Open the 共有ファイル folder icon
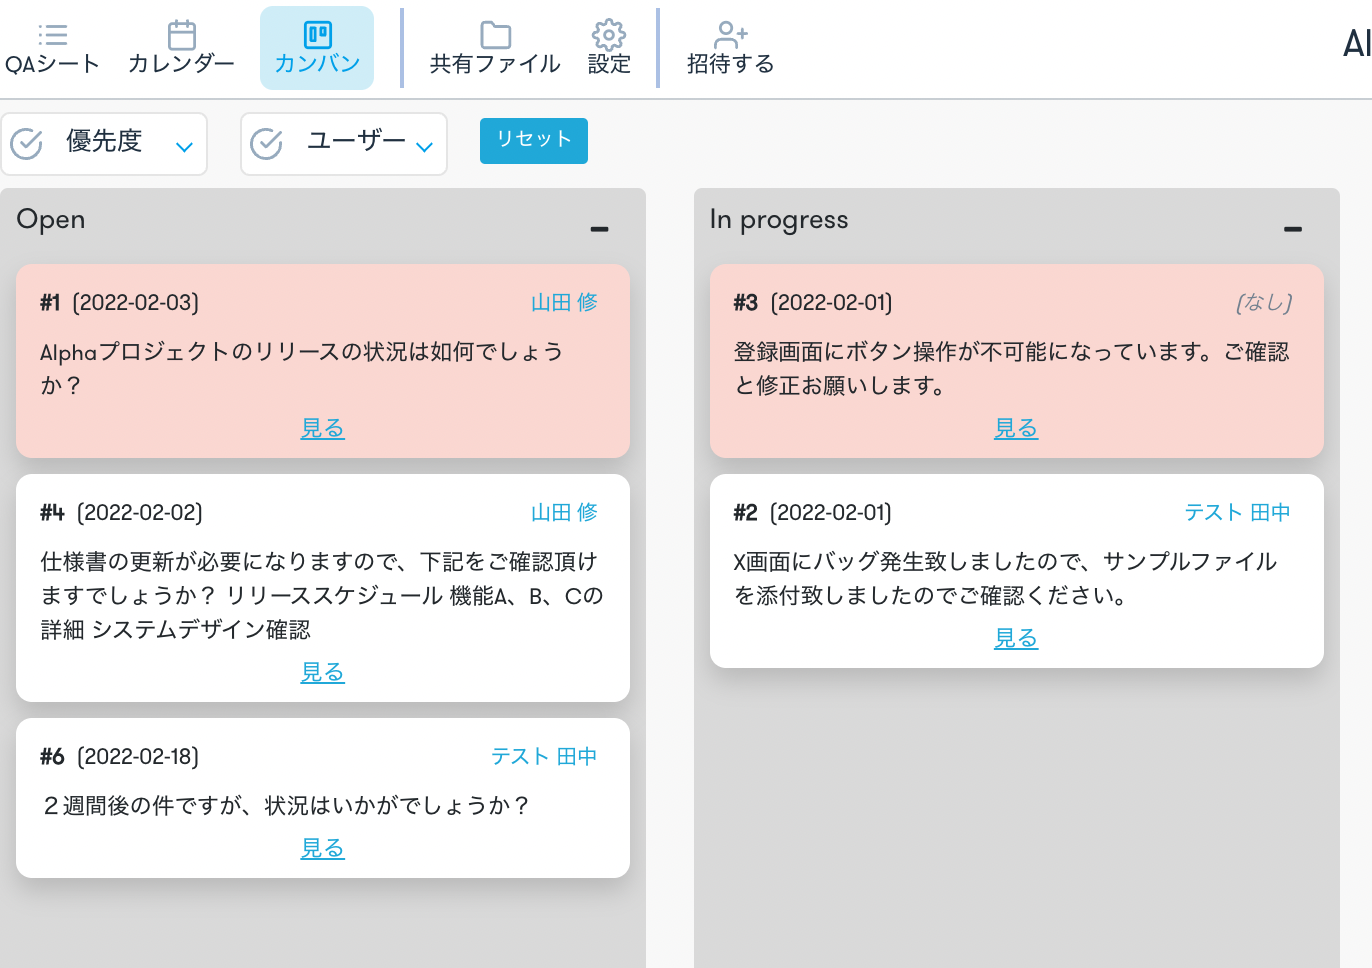 [495, 35]
